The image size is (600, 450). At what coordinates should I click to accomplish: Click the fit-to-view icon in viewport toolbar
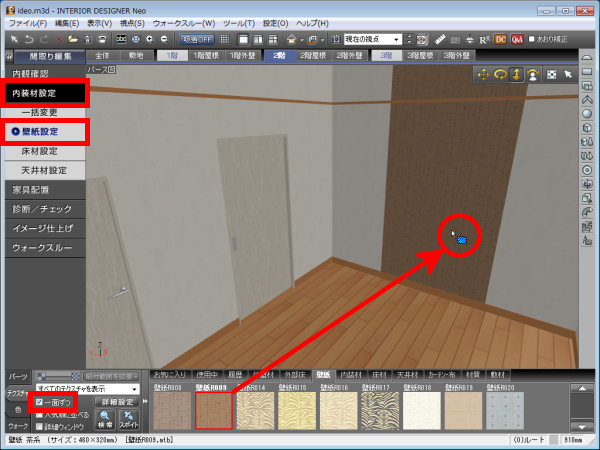(x=550, y=74)
